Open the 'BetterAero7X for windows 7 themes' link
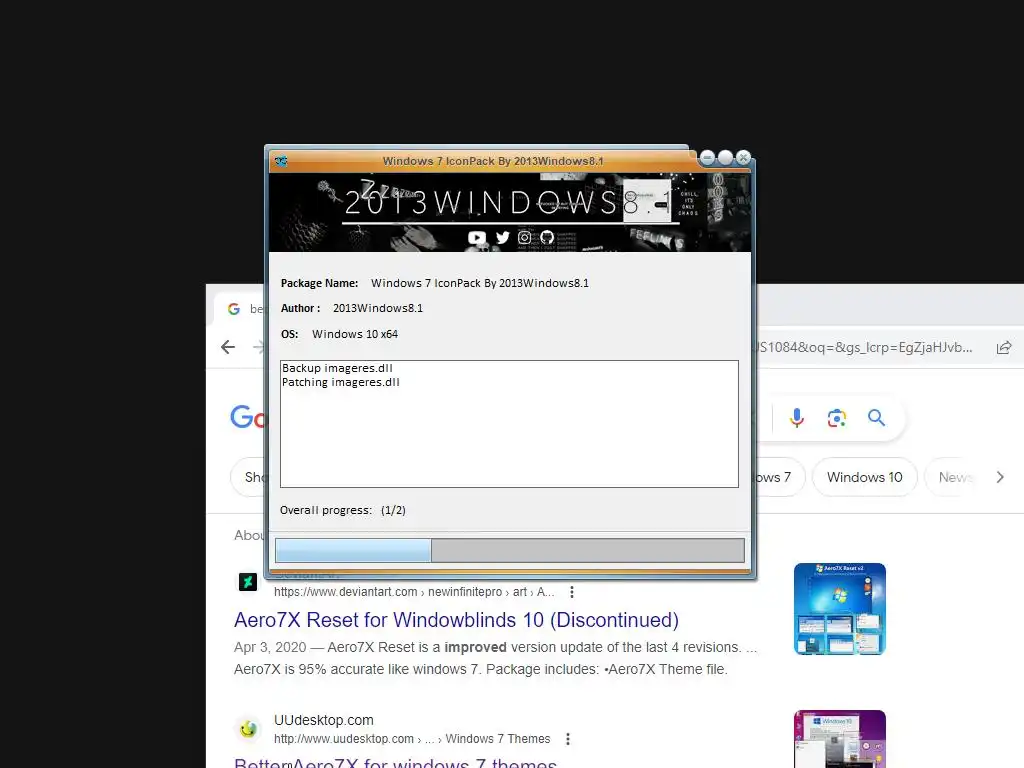The height and width of the screenshot is (768, 1024). pyautogui.click(x=395, y=761)
